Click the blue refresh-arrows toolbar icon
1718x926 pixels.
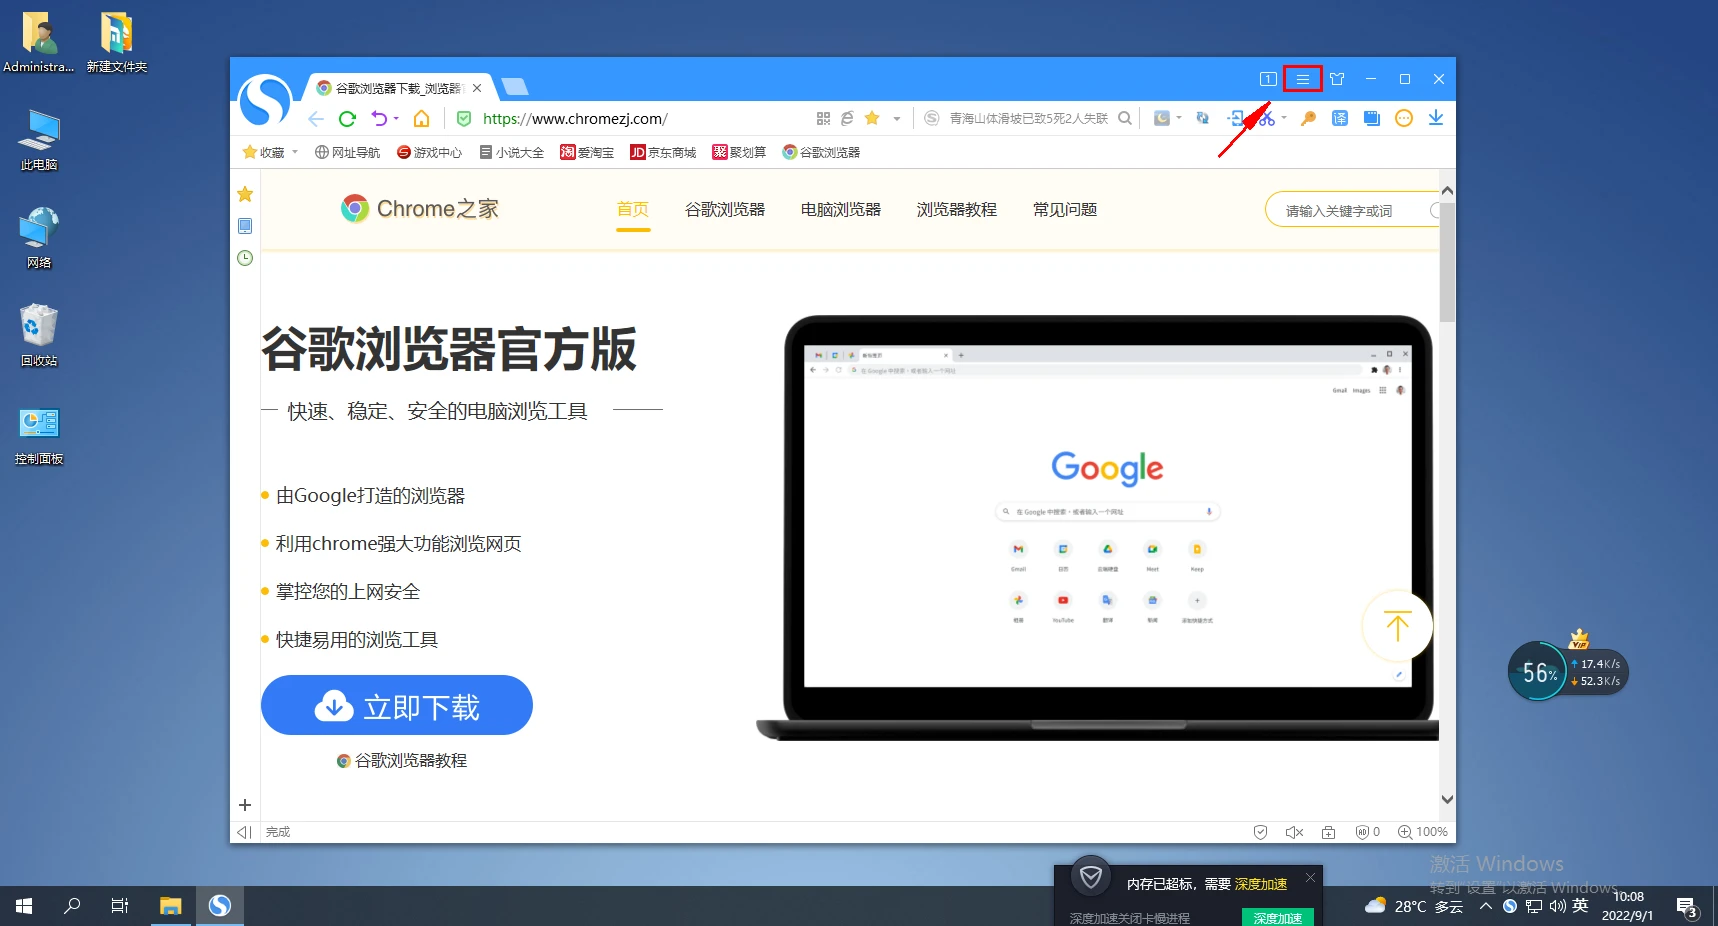(x=1203, y=118)
